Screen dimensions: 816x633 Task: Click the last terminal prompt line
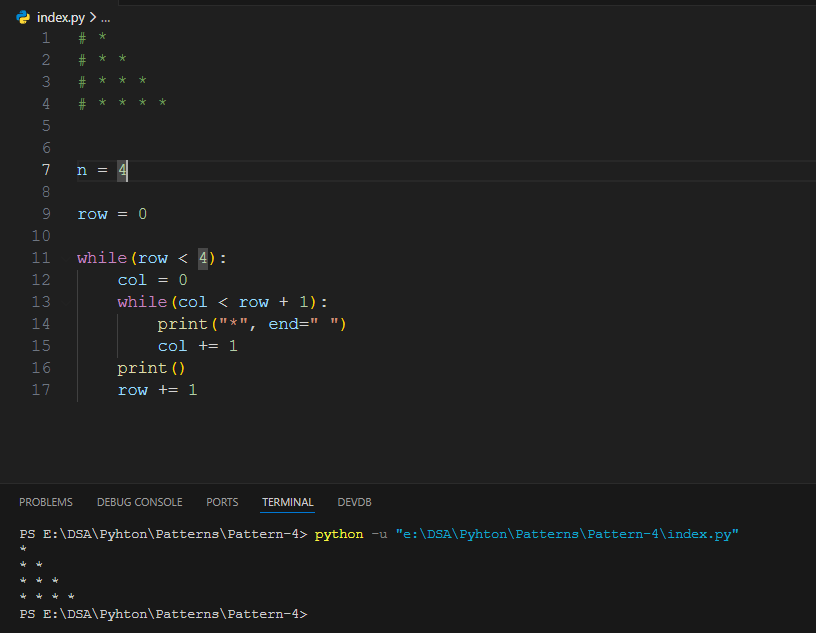tap(163, 614)
